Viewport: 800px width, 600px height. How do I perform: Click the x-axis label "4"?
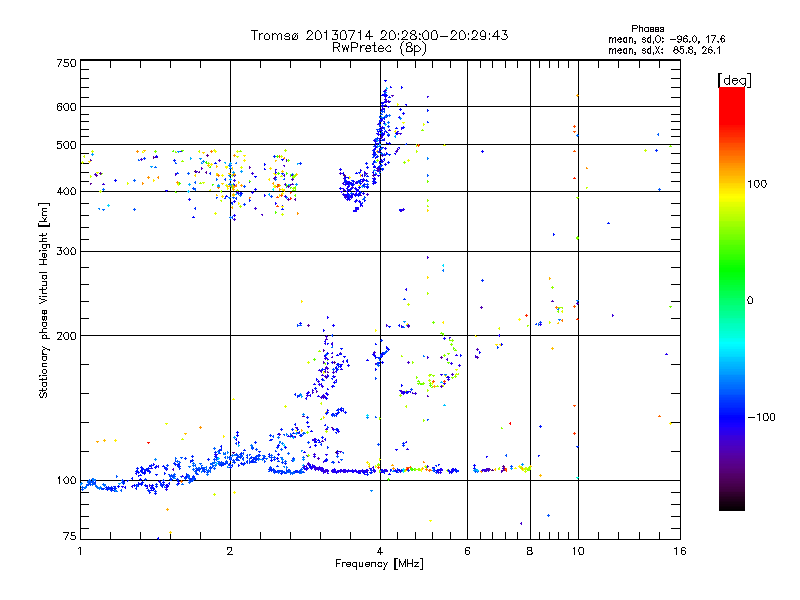pos(380,551)
